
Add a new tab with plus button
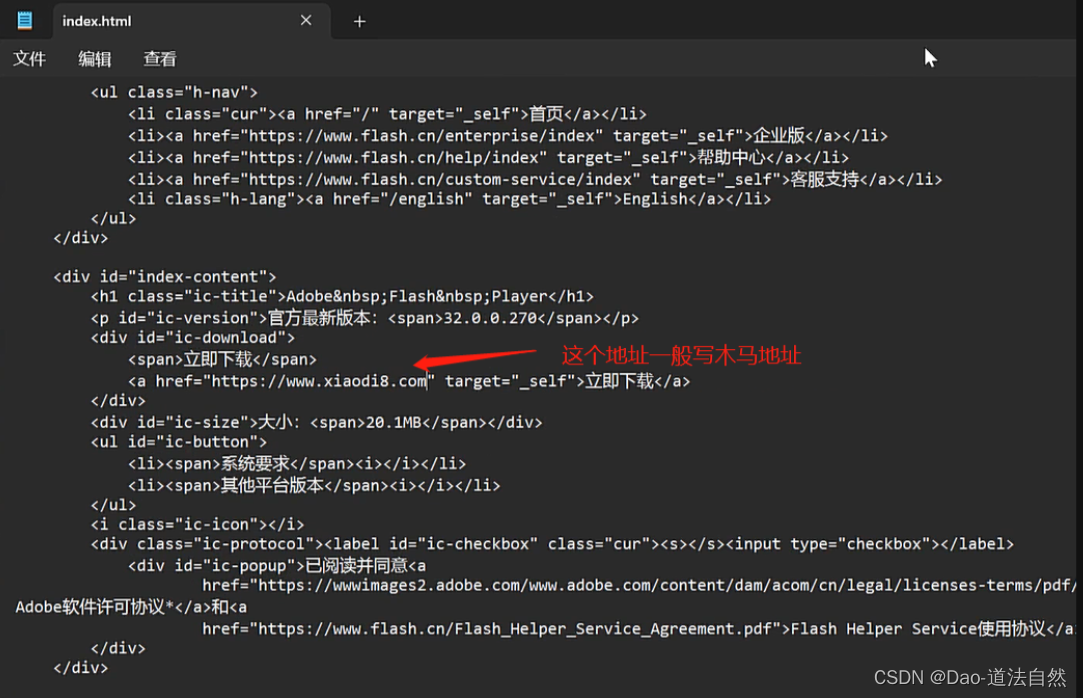point(359,21)
